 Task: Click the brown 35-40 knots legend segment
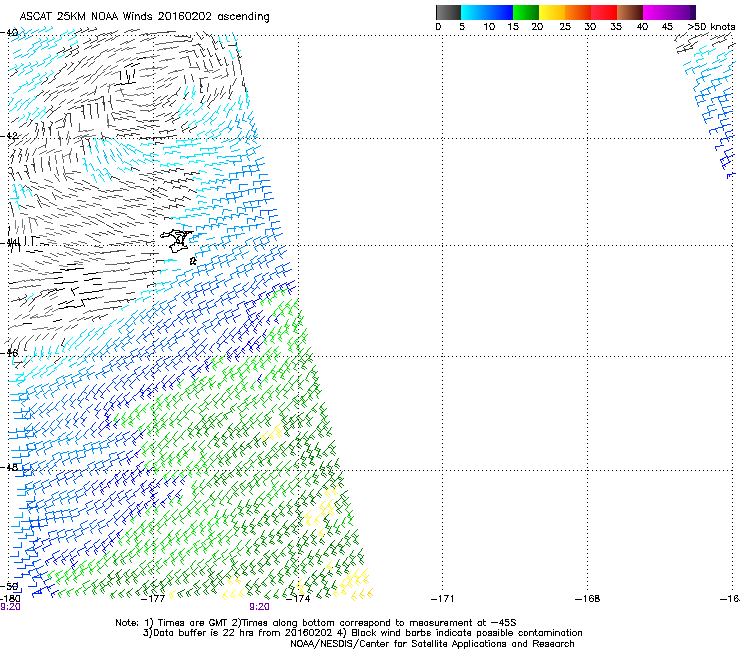point(630,12)
